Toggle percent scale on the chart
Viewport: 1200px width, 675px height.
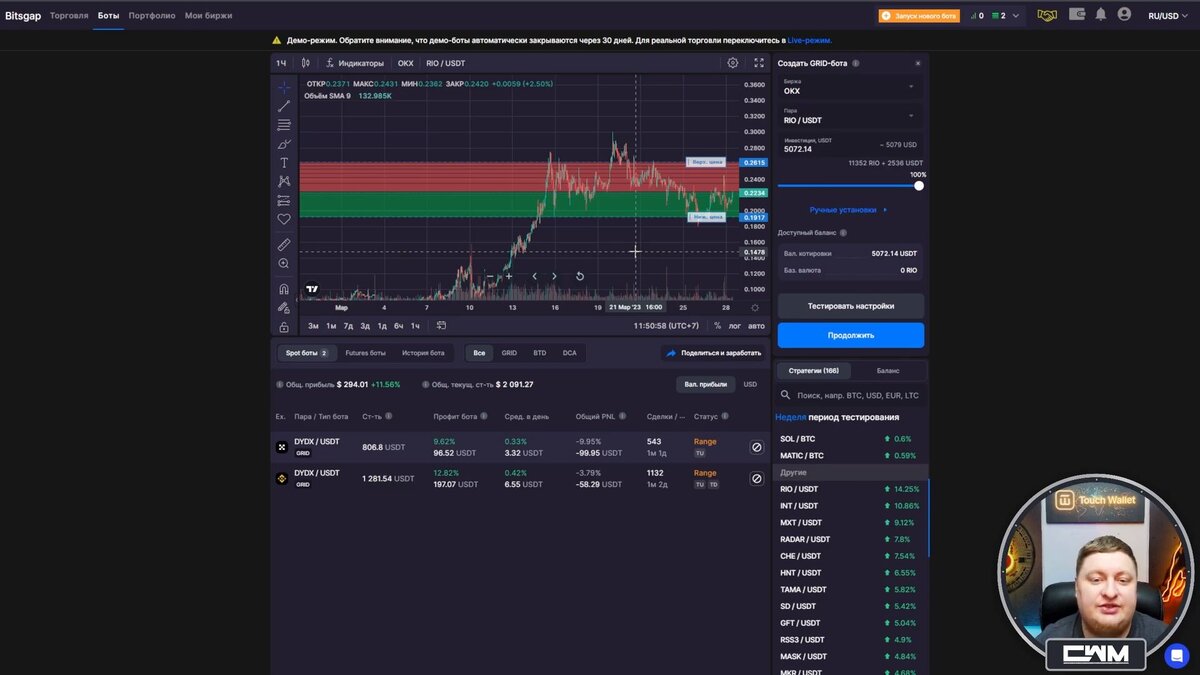[x=717, y=325]
